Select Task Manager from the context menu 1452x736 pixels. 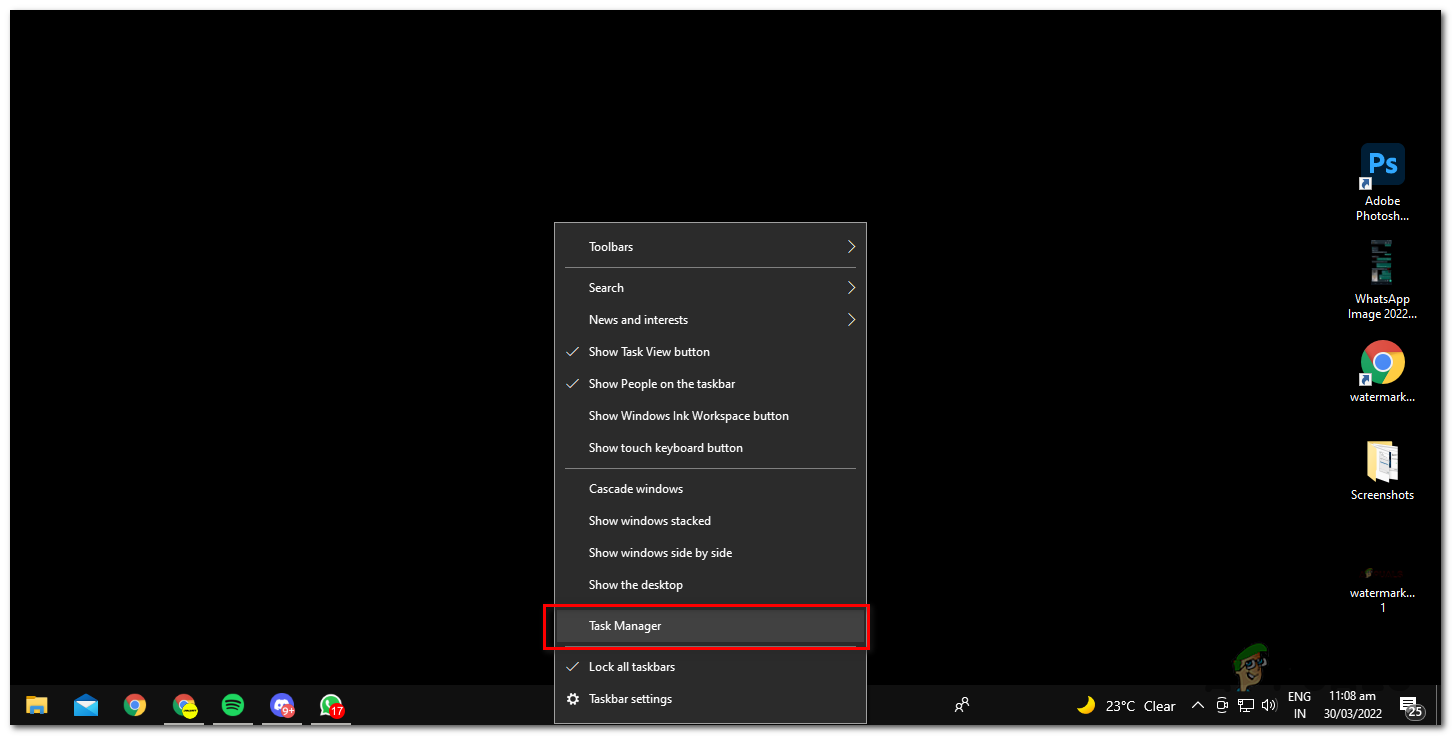click(625, 625)
